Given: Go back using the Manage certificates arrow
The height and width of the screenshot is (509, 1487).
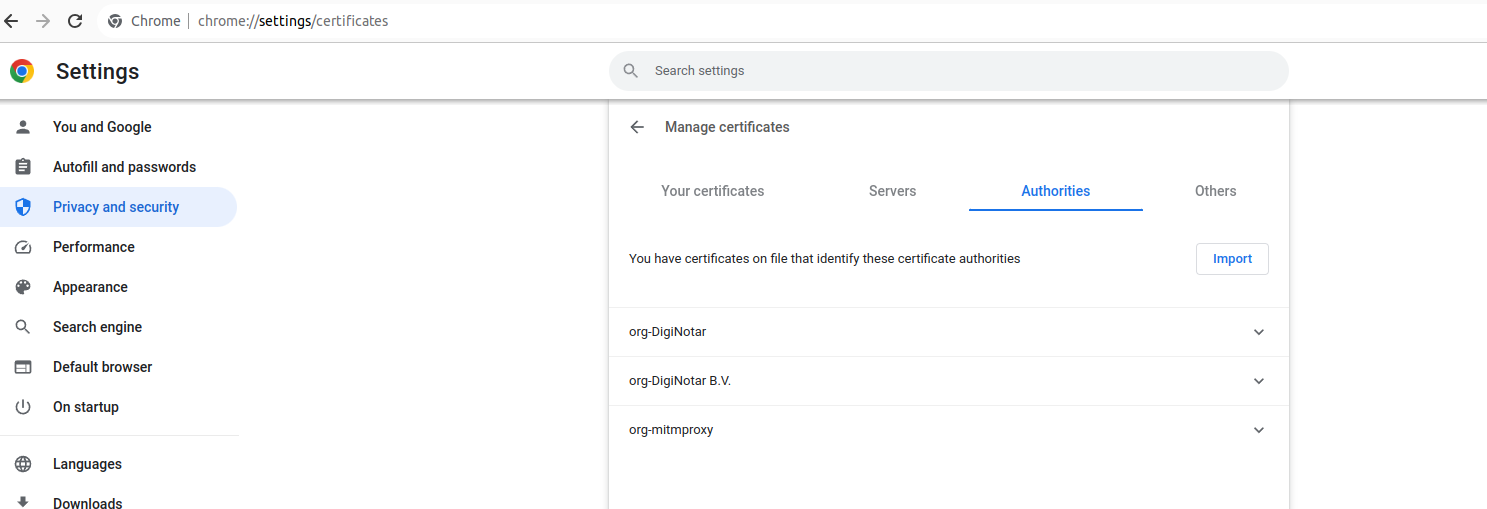Looking at the screenshot, I should click(637, 127).
